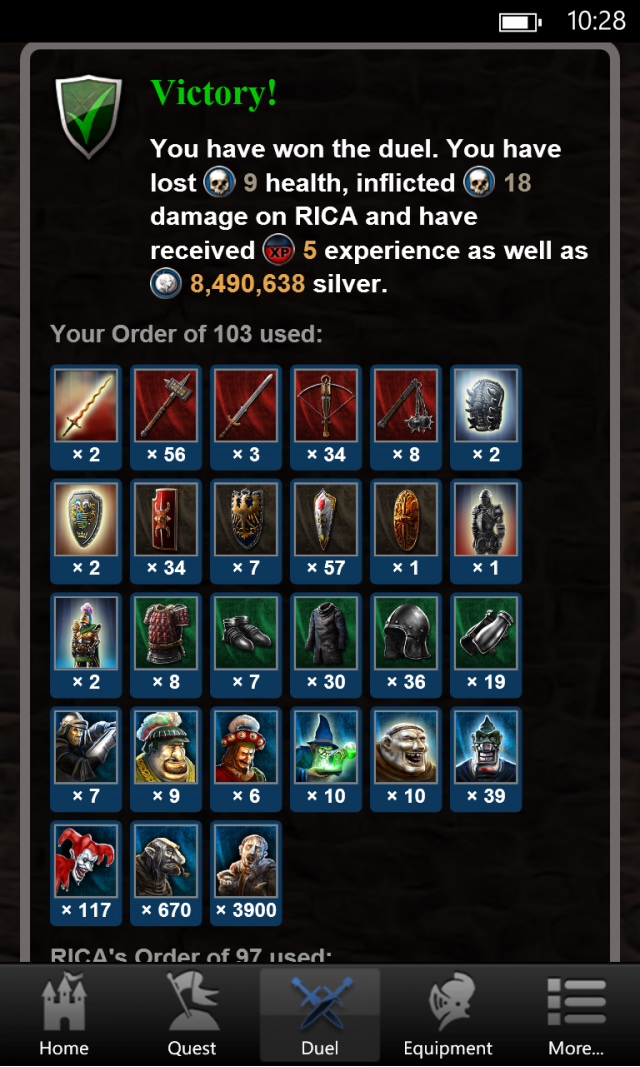The height and width of the screenshot is (1067, 640).
Task: Select the war hammer item ×56
Action: pyautogui.click(x=166, y=417)
